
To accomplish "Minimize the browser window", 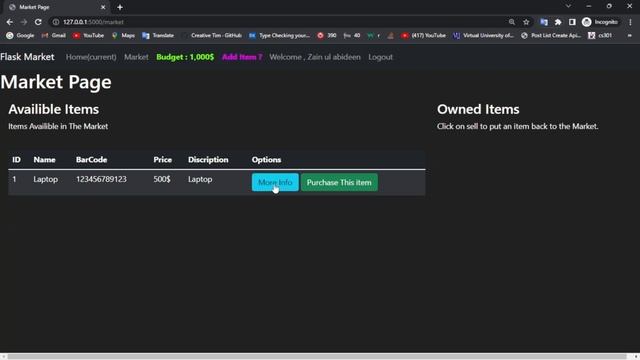I will click(589, 6).
